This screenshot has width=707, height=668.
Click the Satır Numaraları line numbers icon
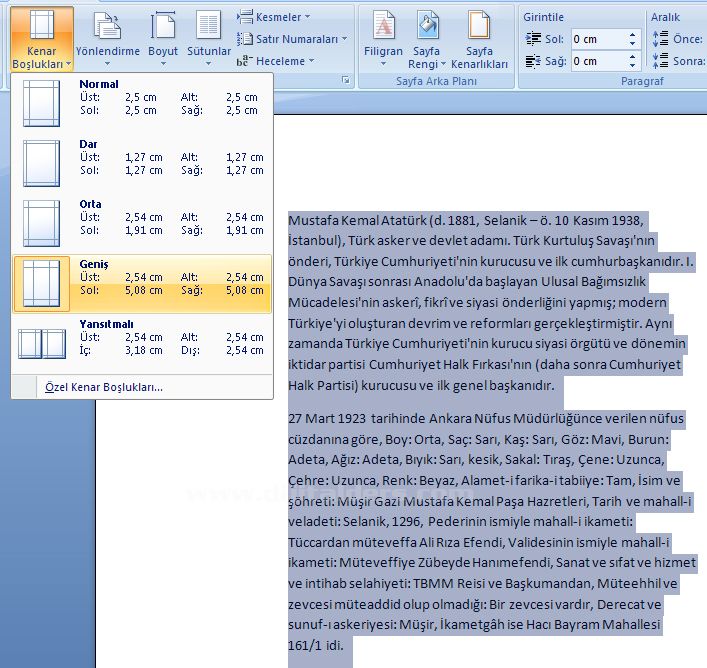[245, 39]
